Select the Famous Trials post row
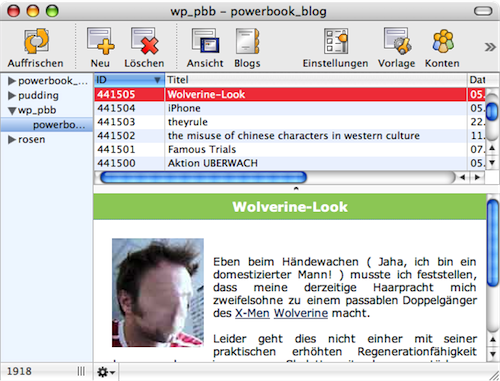Screen dimensions: 500x381 click(289, 149)
